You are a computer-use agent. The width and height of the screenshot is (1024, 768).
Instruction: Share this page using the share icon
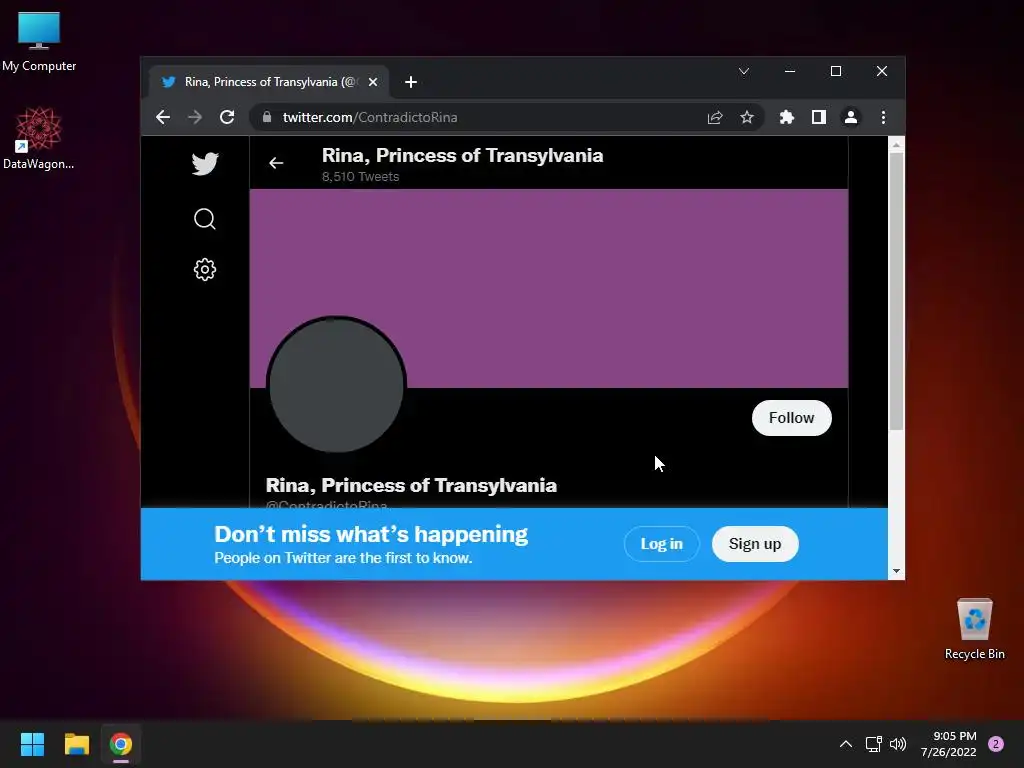click(x=715, y=118)
